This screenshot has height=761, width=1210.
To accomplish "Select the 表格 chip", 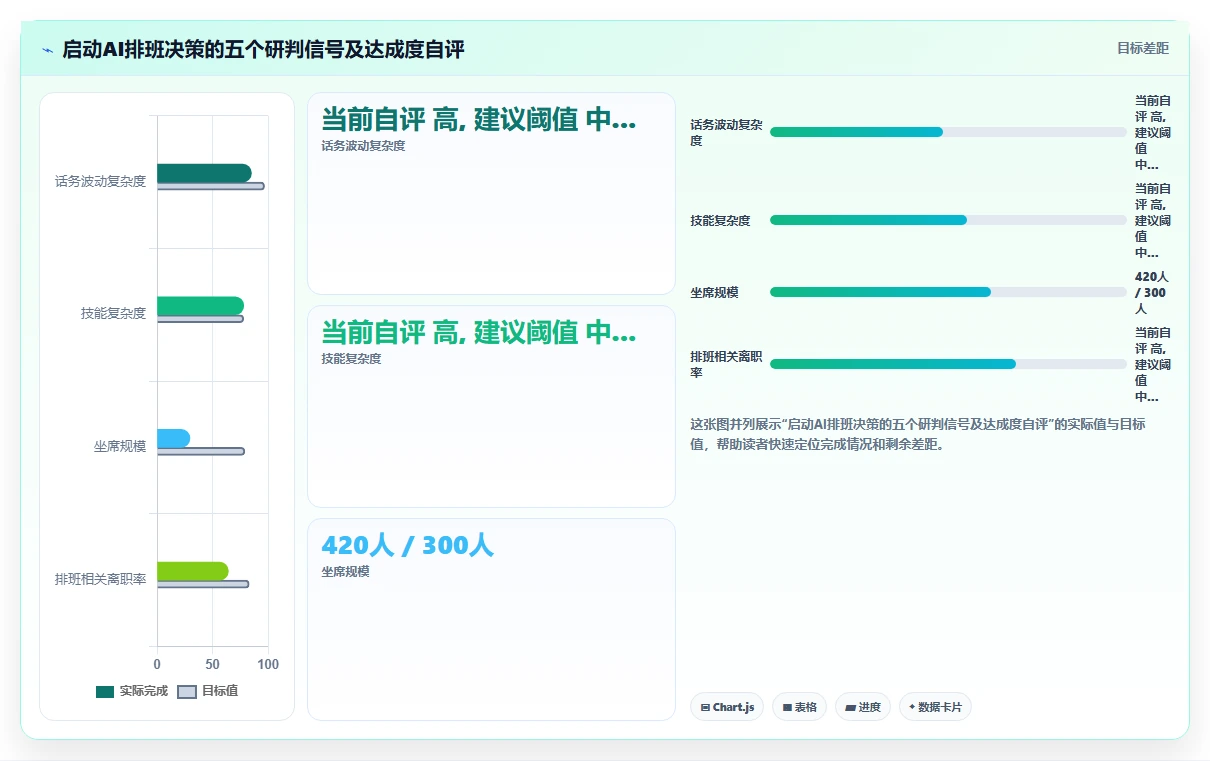I will click(799, 707).
